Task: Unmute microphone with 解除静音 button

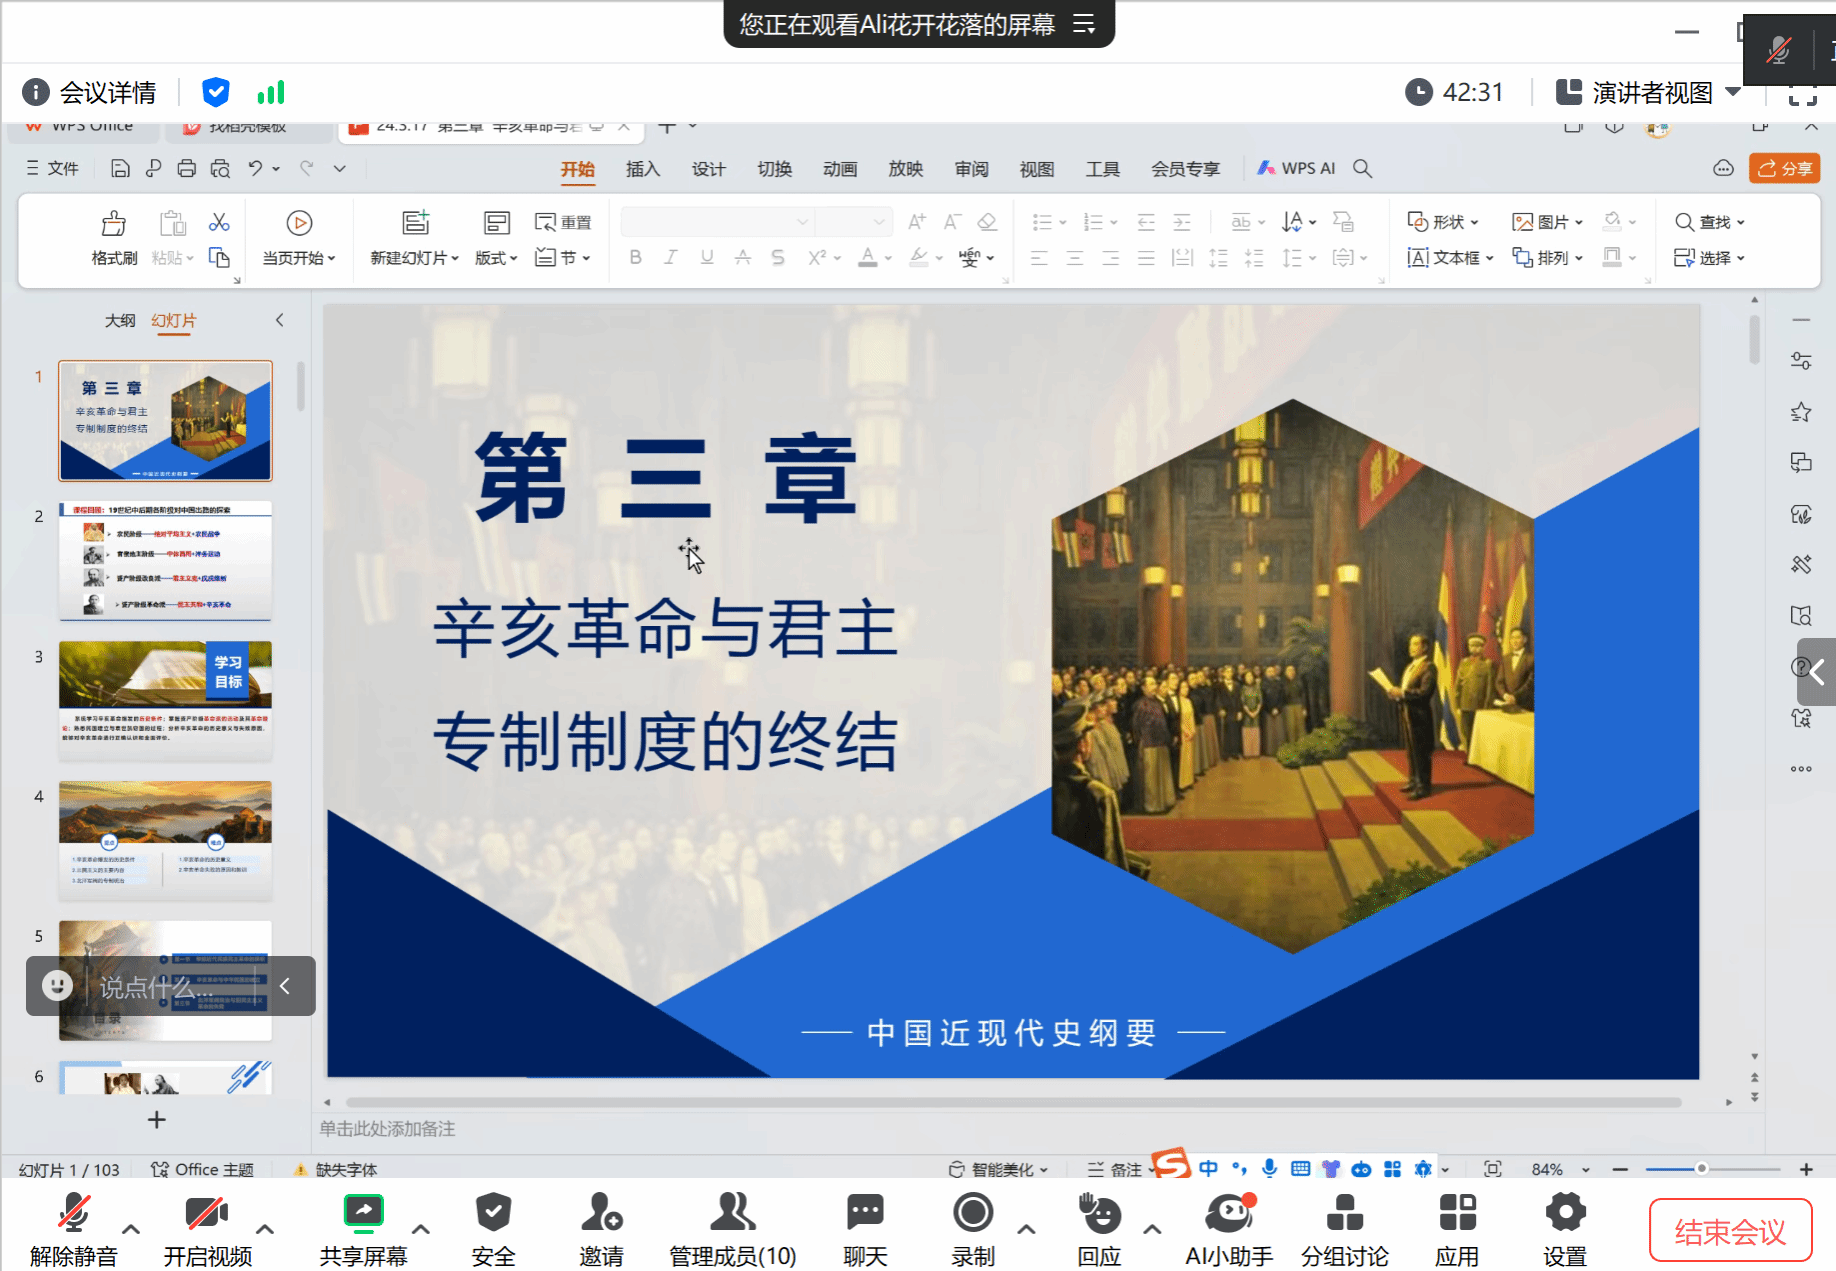Action: click(x=73, y=1213)
